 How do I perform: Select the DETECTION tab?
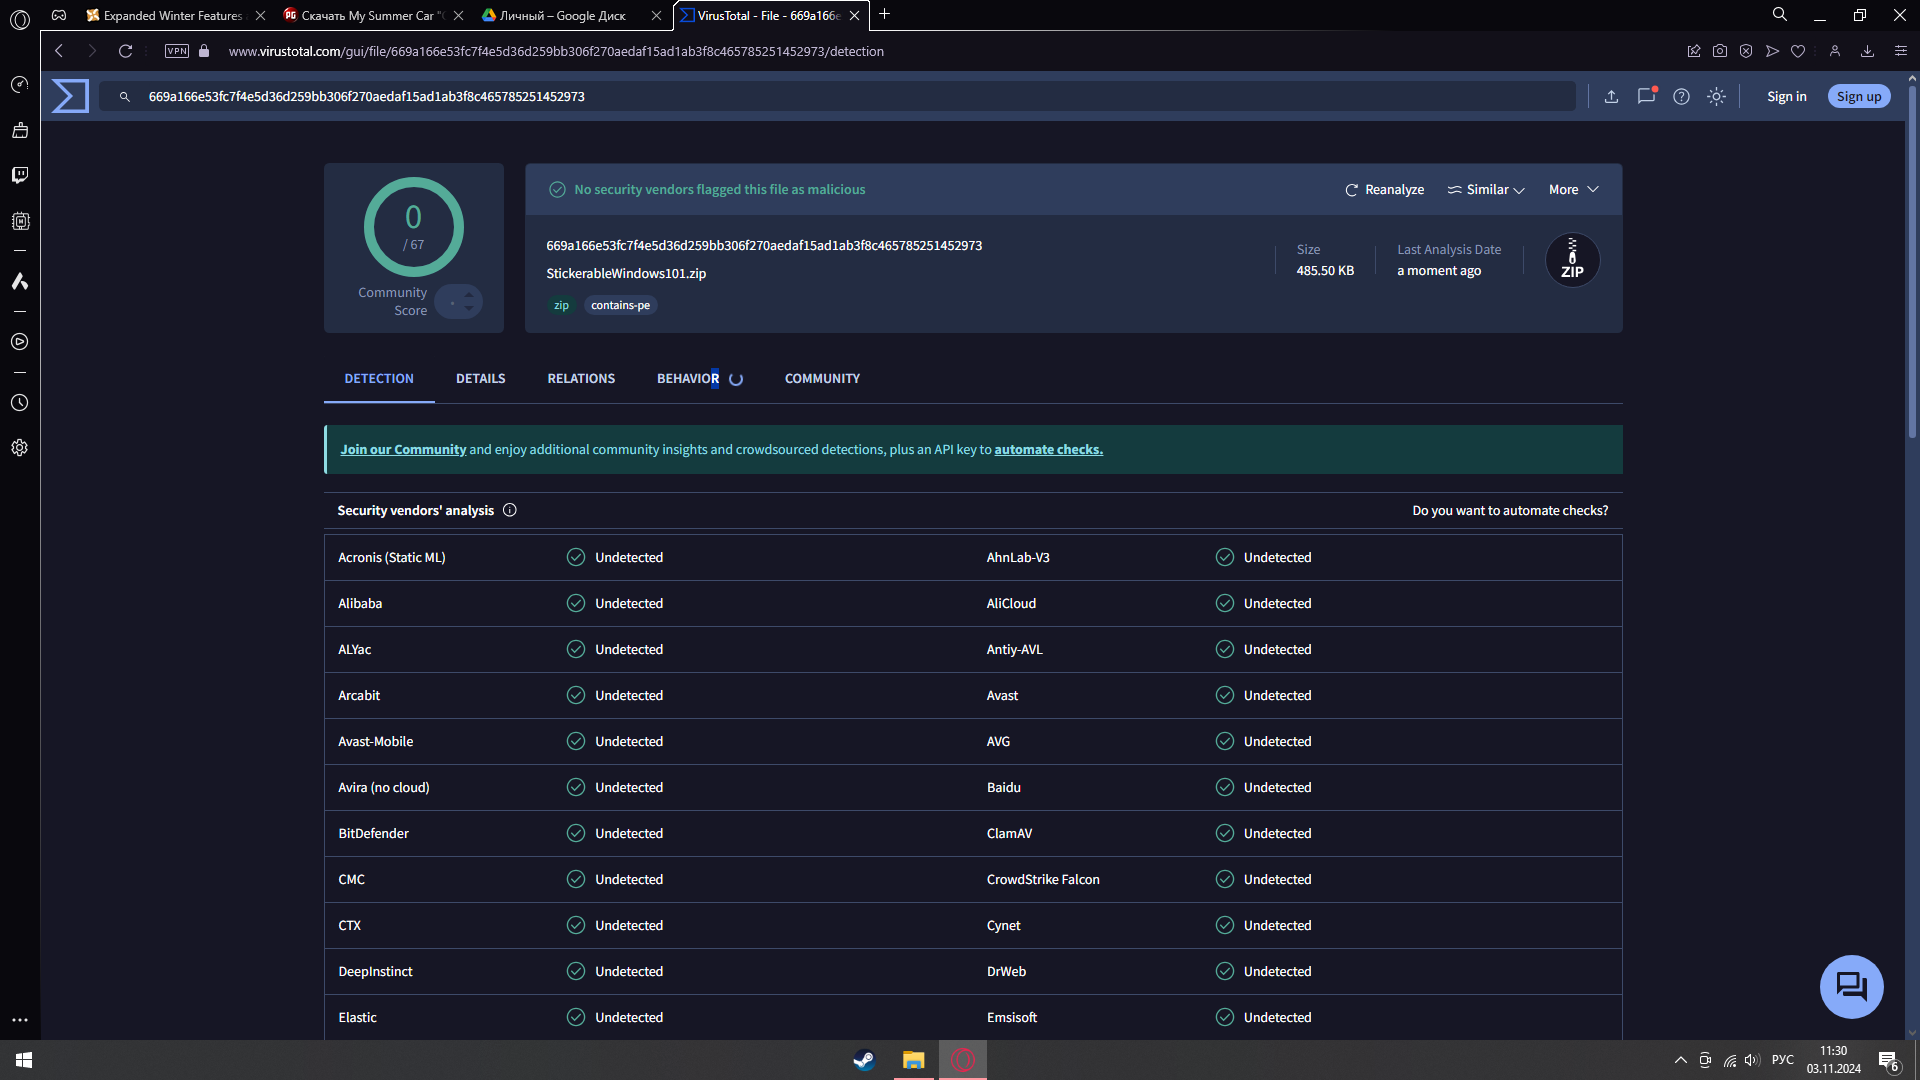tap(379, 379)
